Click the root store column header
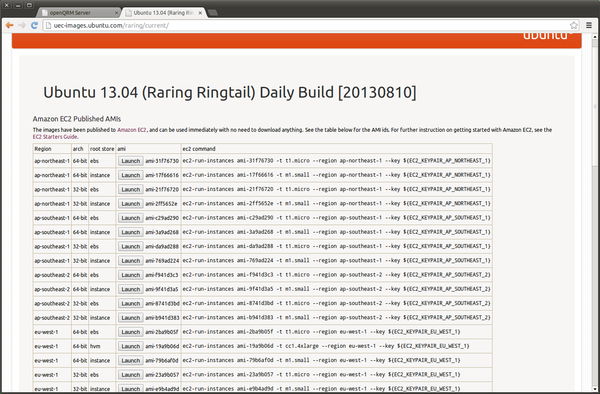The image size is (600, 394). (x=102, y=149)
